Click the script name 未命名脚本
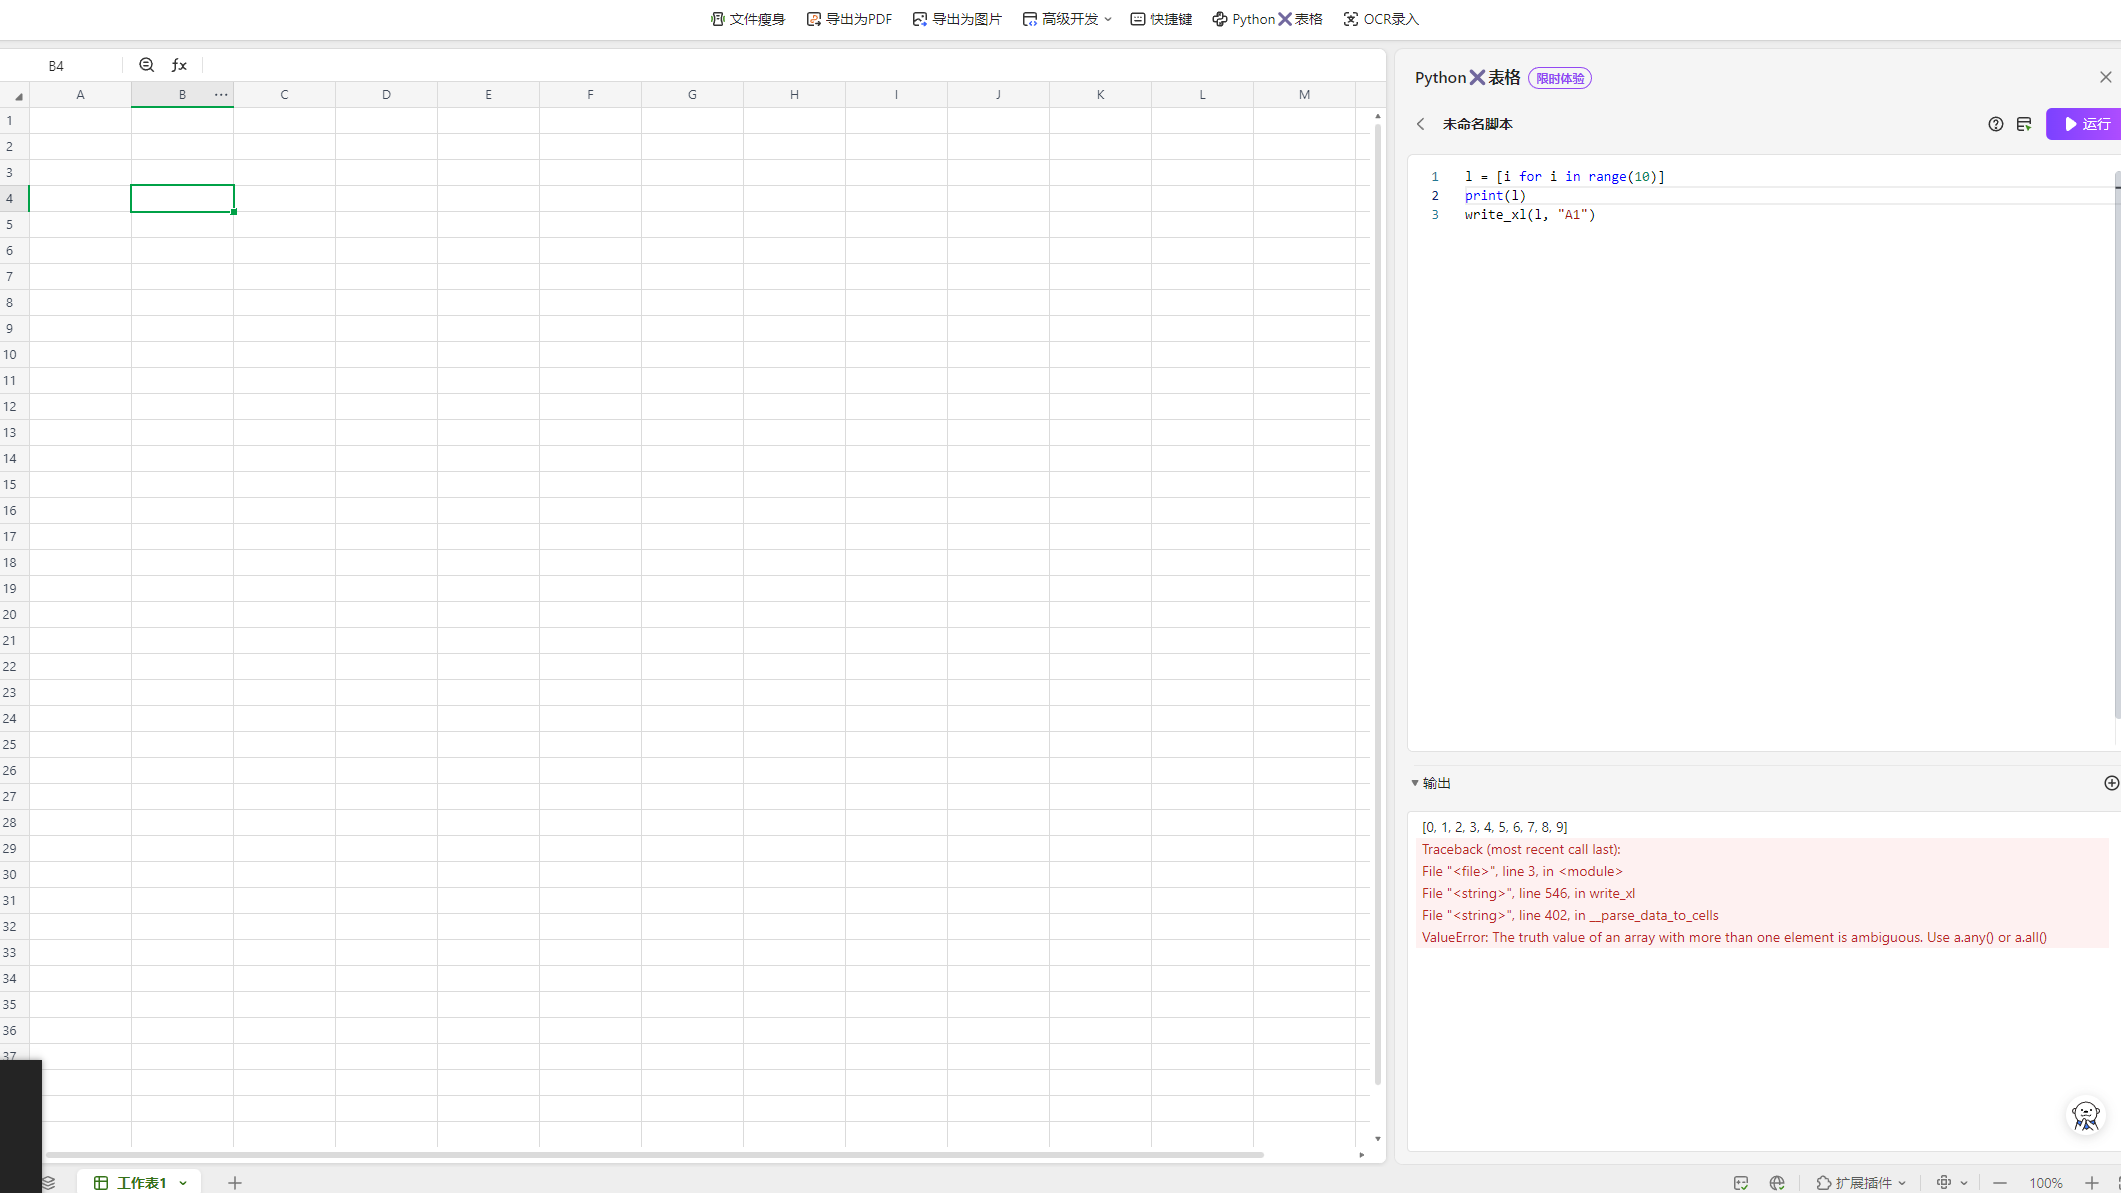Image resolution: width=2121 pixels, height=1193 pixels. (x=1477, y=124)
